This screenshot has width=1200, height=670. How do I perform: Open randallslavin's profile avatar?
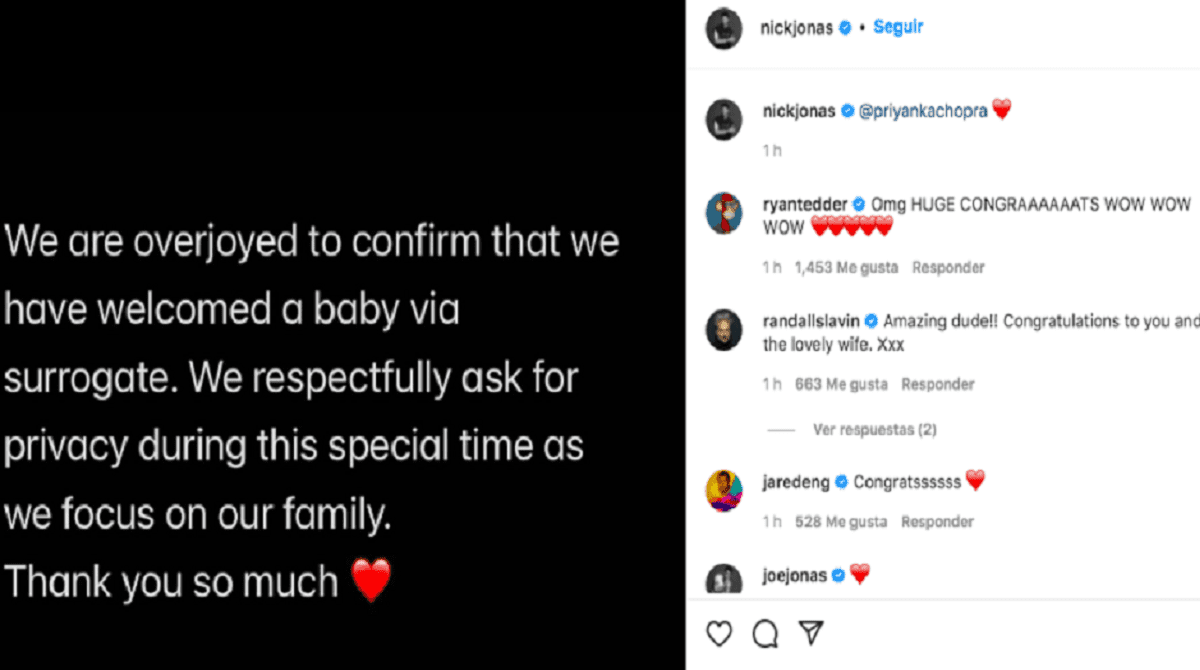click(724, 330)
